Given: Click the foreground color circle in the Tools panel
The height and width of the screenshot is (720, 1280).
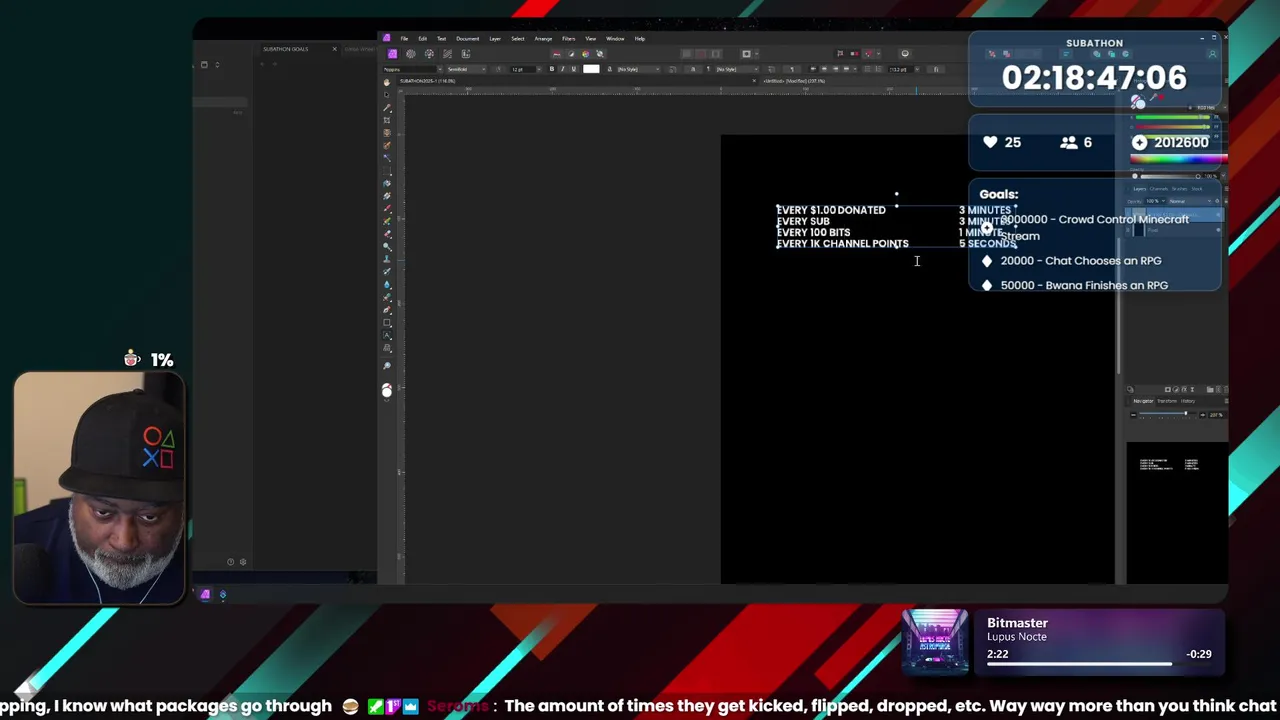Looking at the screenshot, I should click(x=387, y=391).
